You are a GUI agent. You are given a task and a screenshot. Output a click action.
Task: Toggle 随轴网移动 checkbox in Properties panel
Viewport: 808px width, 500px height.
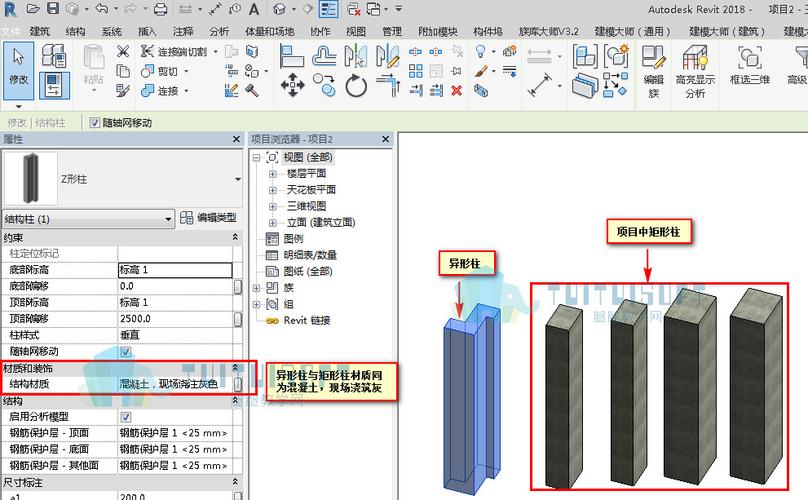(125, 352)
